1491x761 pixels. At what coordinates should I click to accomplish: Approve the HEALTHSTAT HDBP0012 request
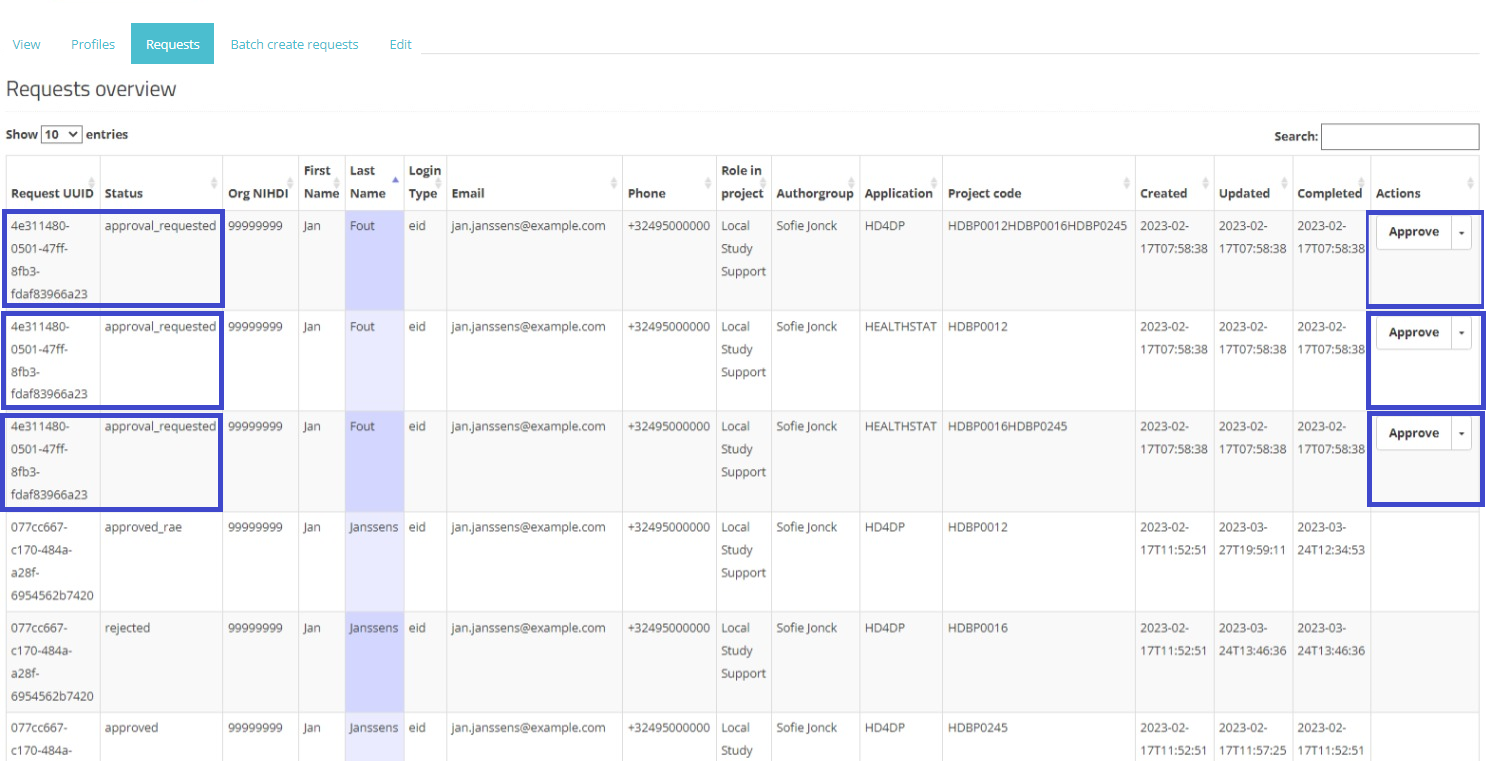coord(1413,333)
